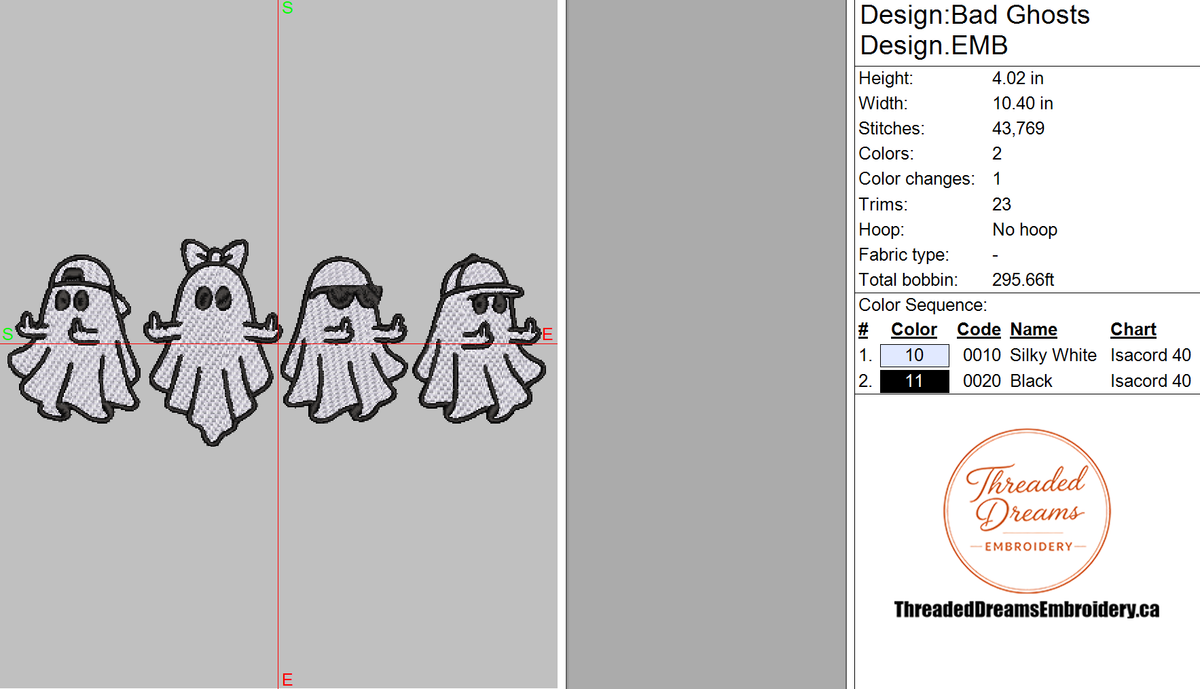The height and width of the screenshot is (689, 1200).
Task: Click the Silky White color swatch 10
Action: [x=914, y=355]
